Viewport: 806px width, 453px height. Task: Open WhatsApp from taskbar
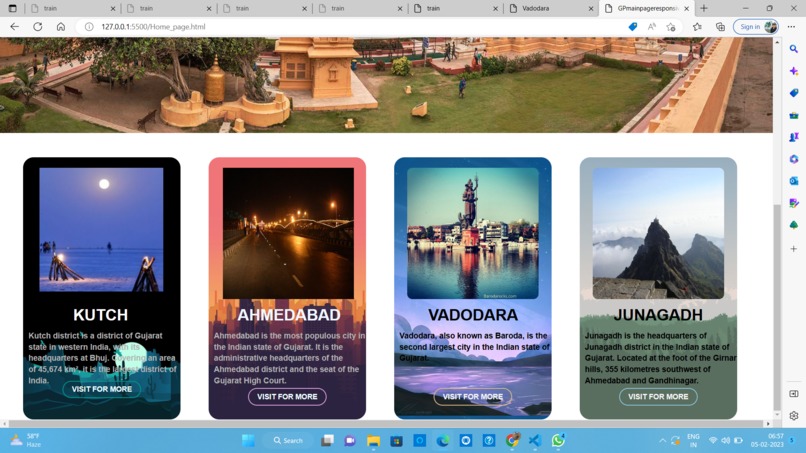coord(558,441)
